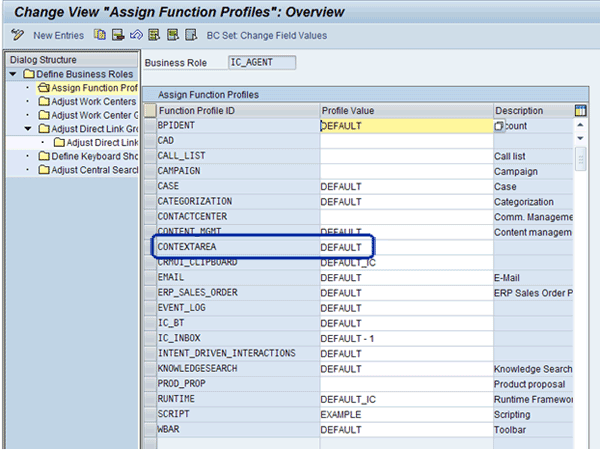
Task: Click the Function Profile ID column header
Action: 238,111
